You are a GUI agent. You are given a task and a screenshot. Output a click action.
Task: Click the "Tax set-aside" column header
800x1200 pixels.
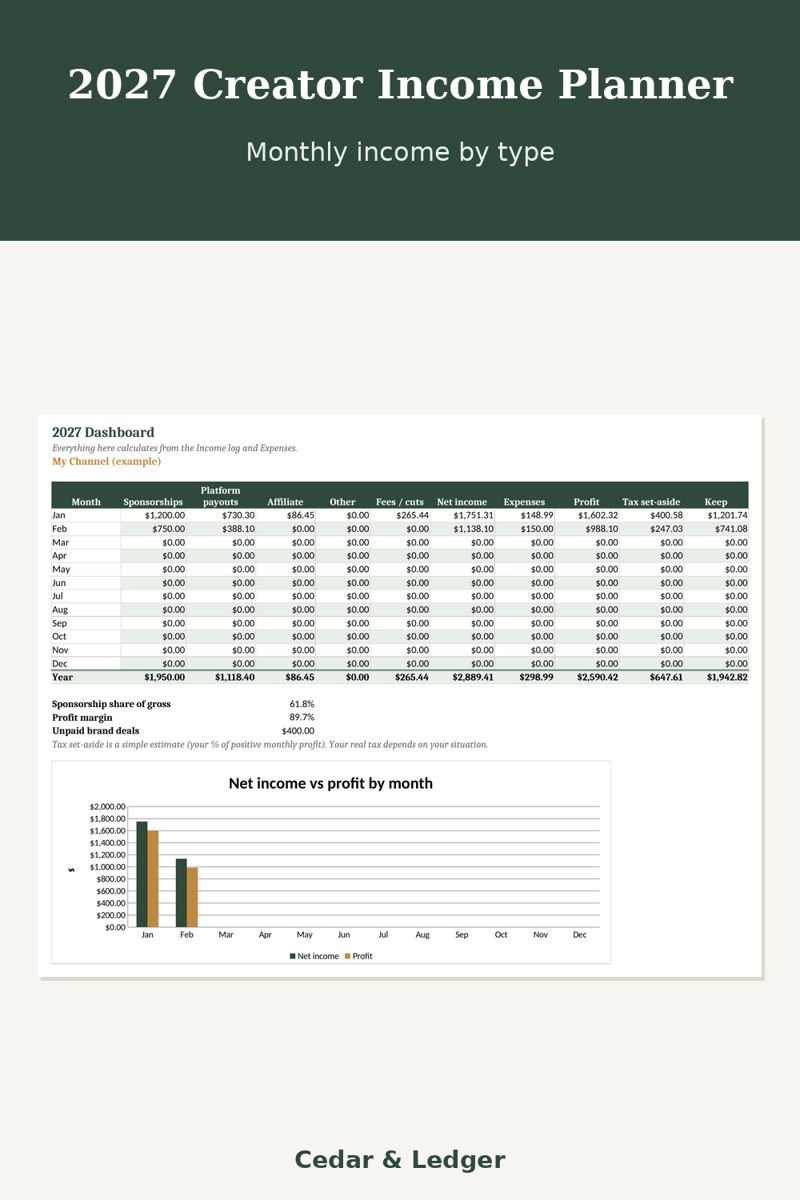651,502
